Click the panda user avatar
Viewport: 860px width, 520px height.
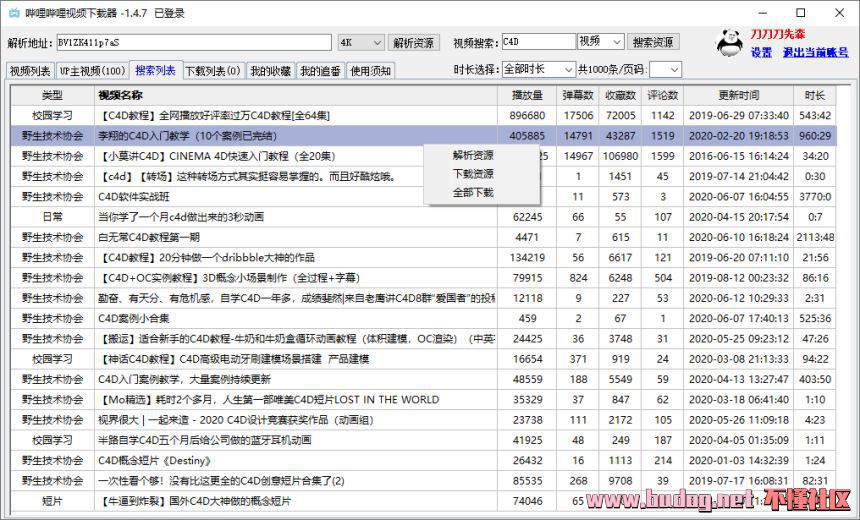(730, 43)
